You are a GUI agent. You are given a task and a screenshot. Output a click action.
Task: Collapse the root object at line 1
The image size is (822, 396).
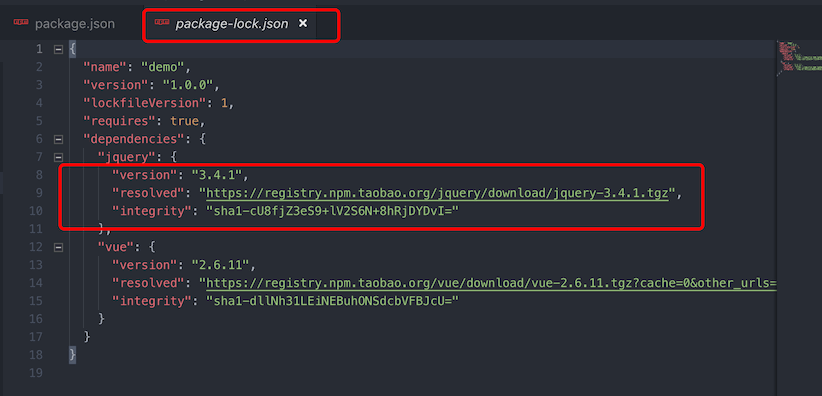(58, 50)
